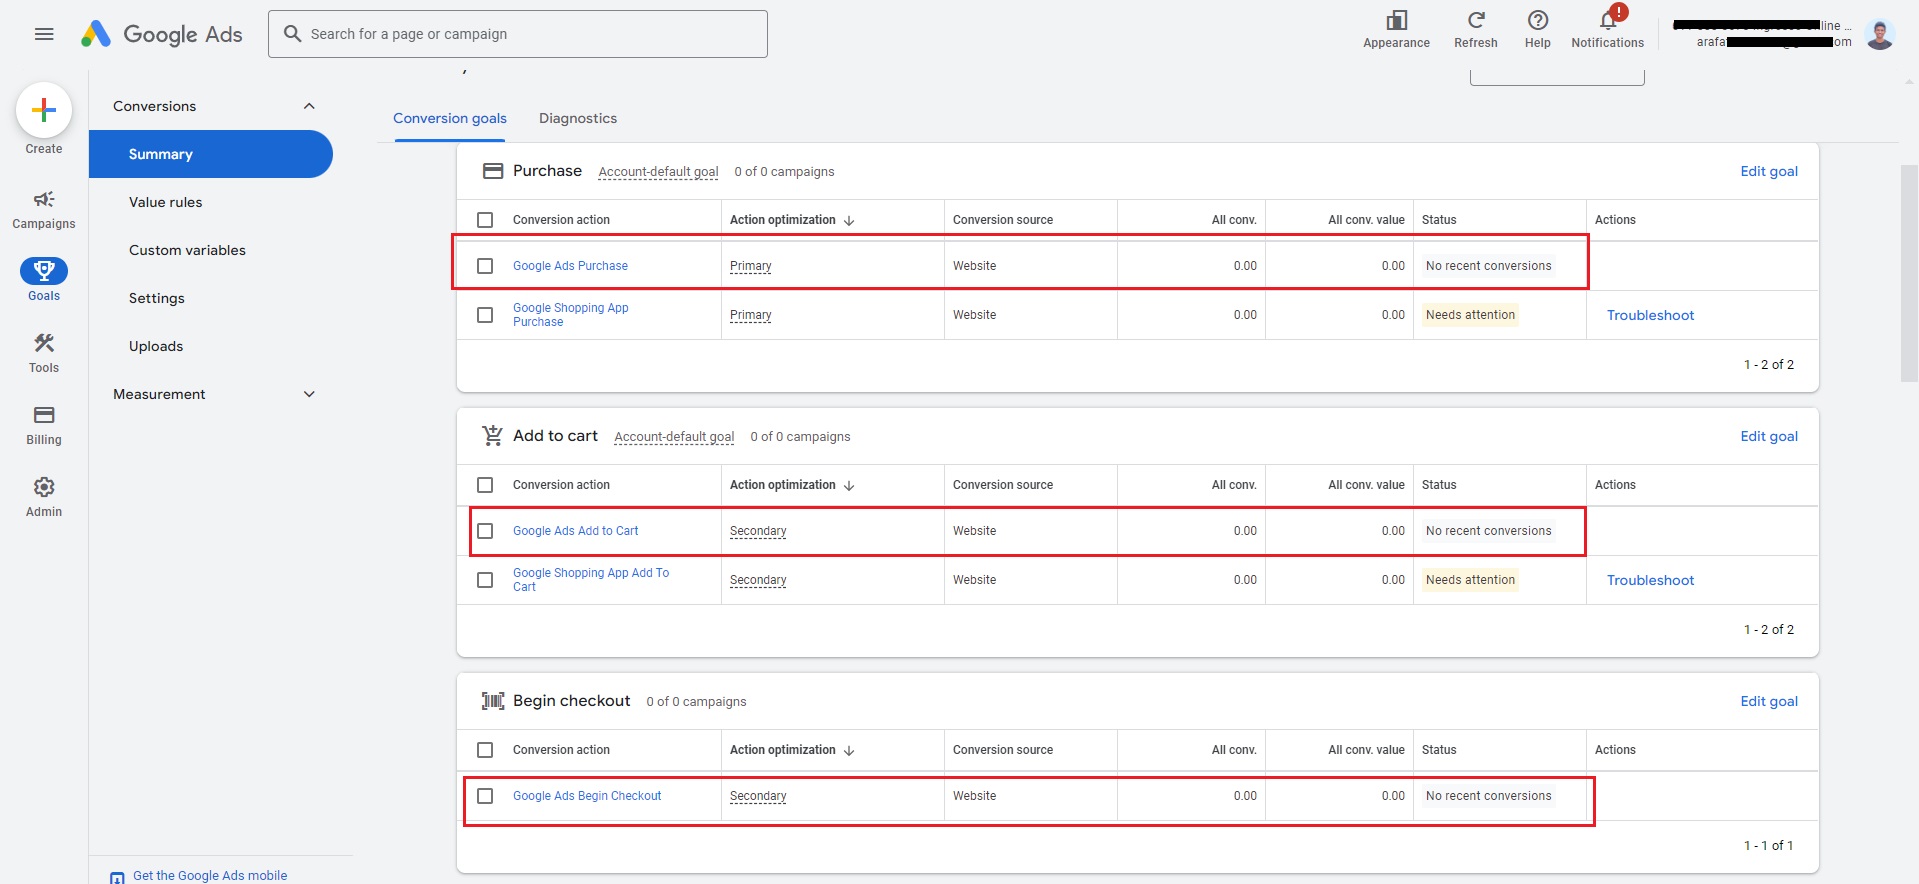Click the Create plus button
Image resolution: width=1919 pixels, height=884 pixels.
pyautogui.click(x=44, y=110)
